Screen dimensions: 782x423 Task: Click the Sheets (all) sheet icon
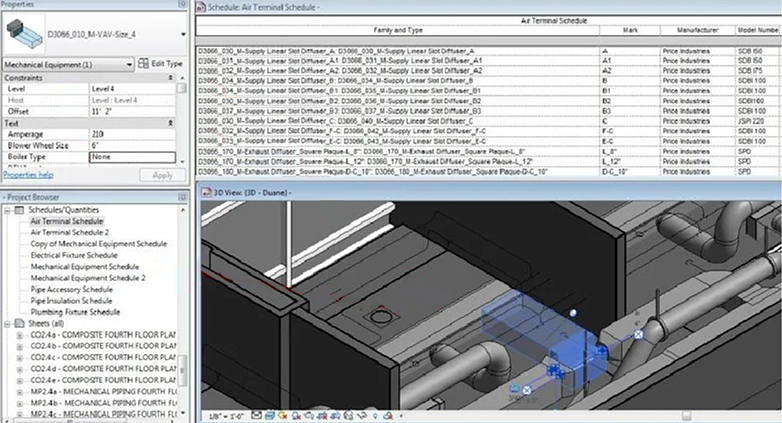click(x=22, y=324)
